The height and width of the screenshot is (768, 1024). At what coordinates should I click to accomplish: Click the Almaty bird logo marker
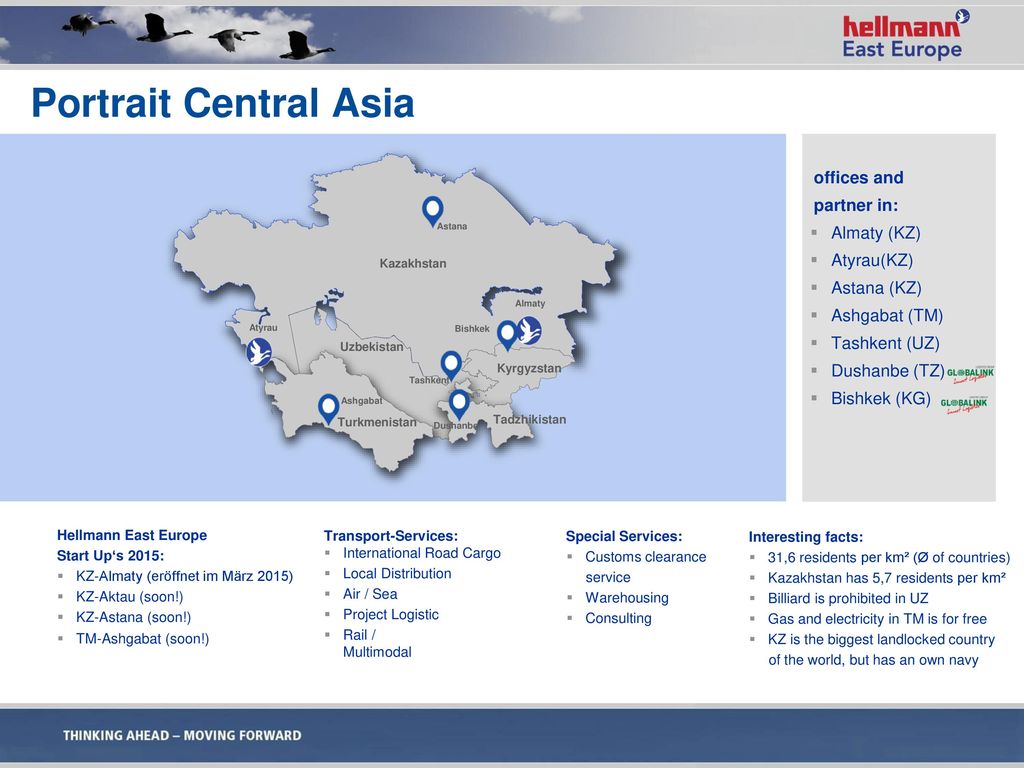[528, 330]
